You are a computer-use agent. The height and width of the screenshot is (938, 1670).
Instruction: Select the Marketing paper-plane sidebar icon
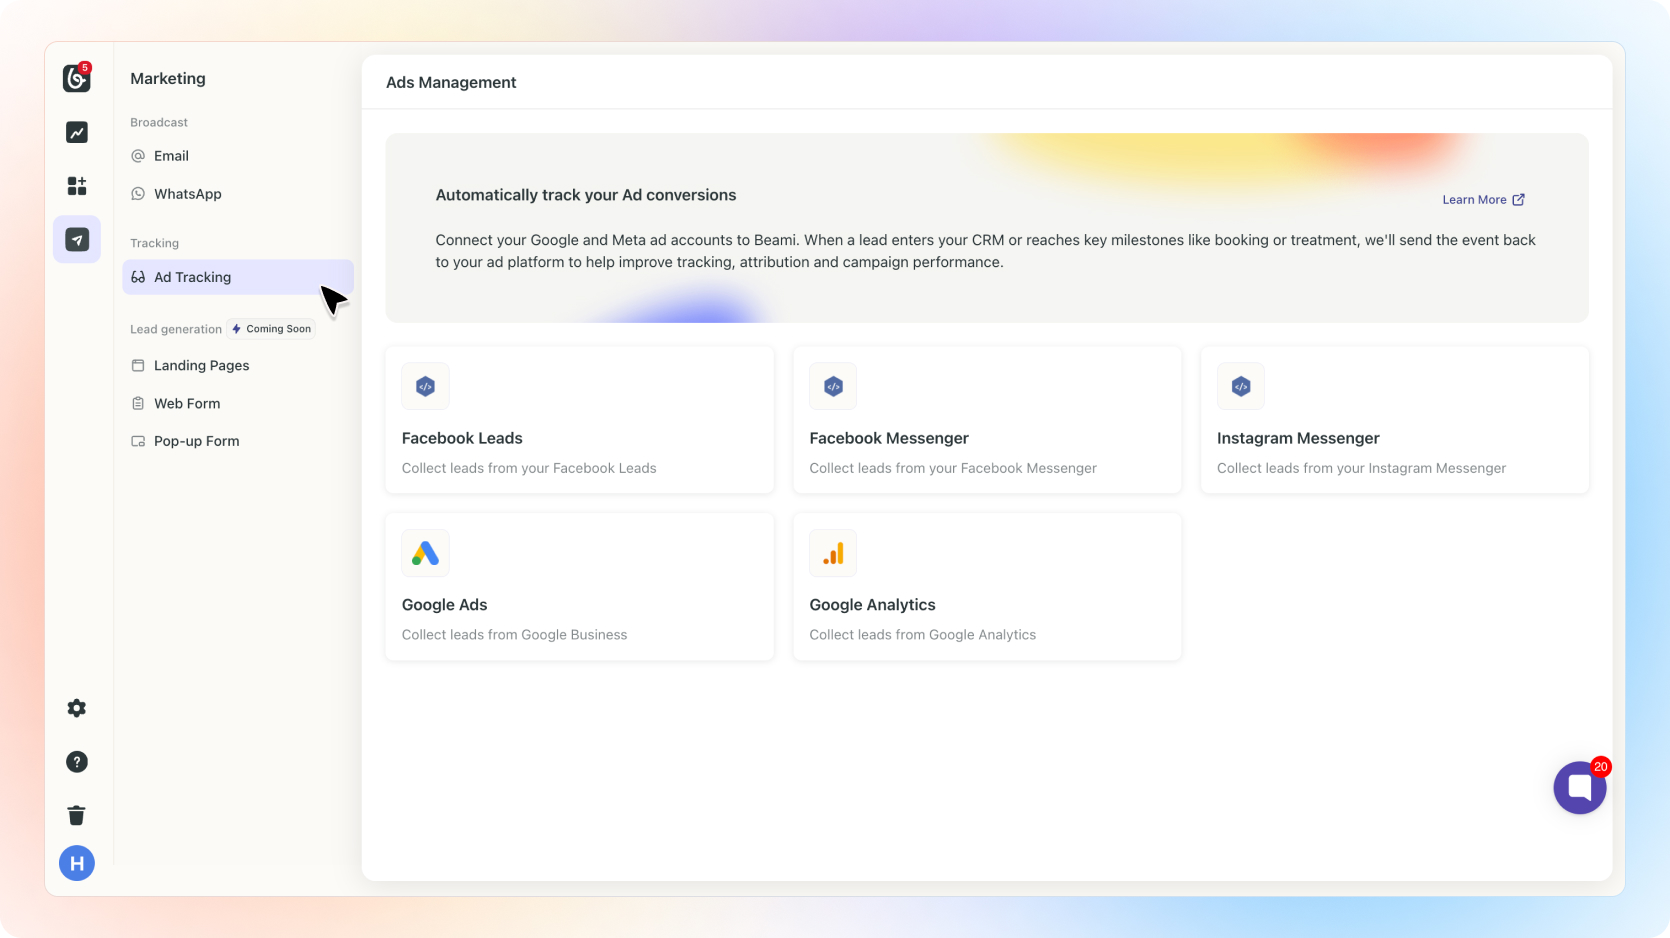point(77,239)
